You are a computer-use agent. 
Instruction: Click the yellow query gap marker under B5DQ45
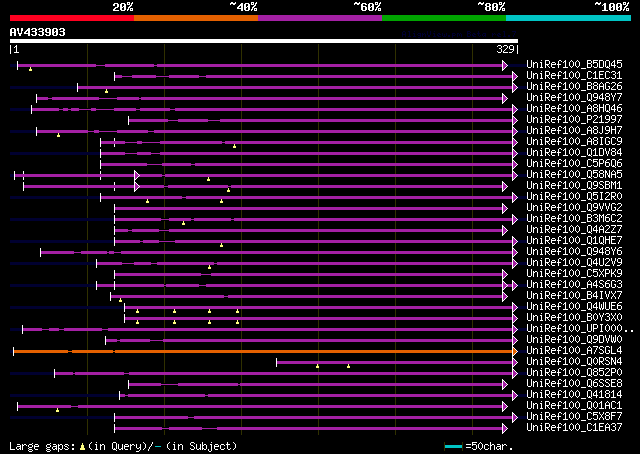click(x=31, y=70)
